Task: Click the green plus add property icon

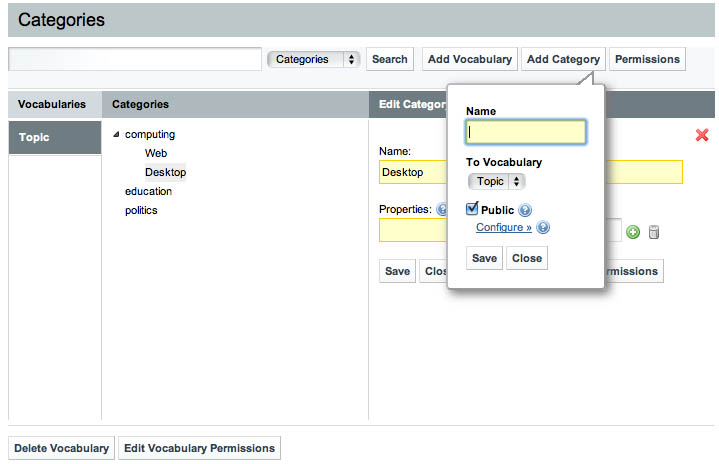Action: tap(633, 233)
